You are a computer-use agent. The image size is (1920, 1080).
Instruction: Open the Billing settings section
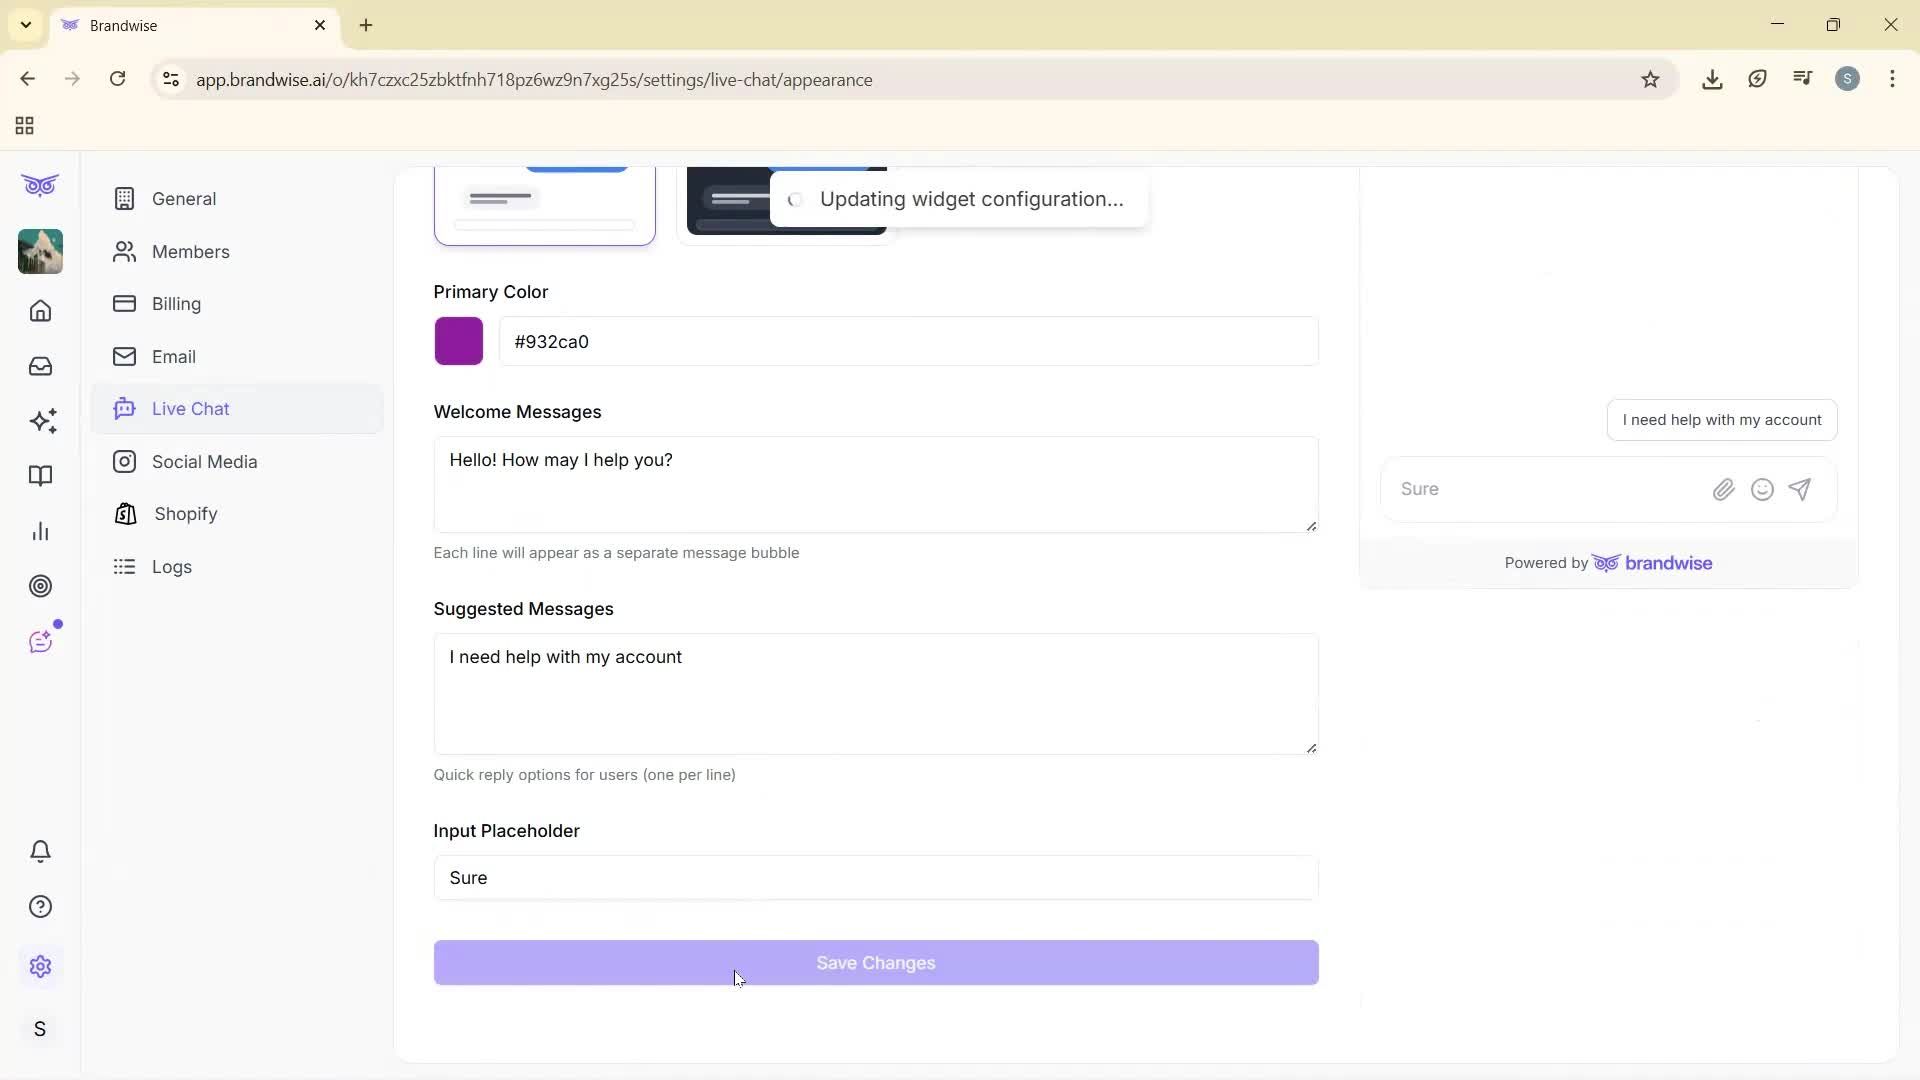click(176, 304)
